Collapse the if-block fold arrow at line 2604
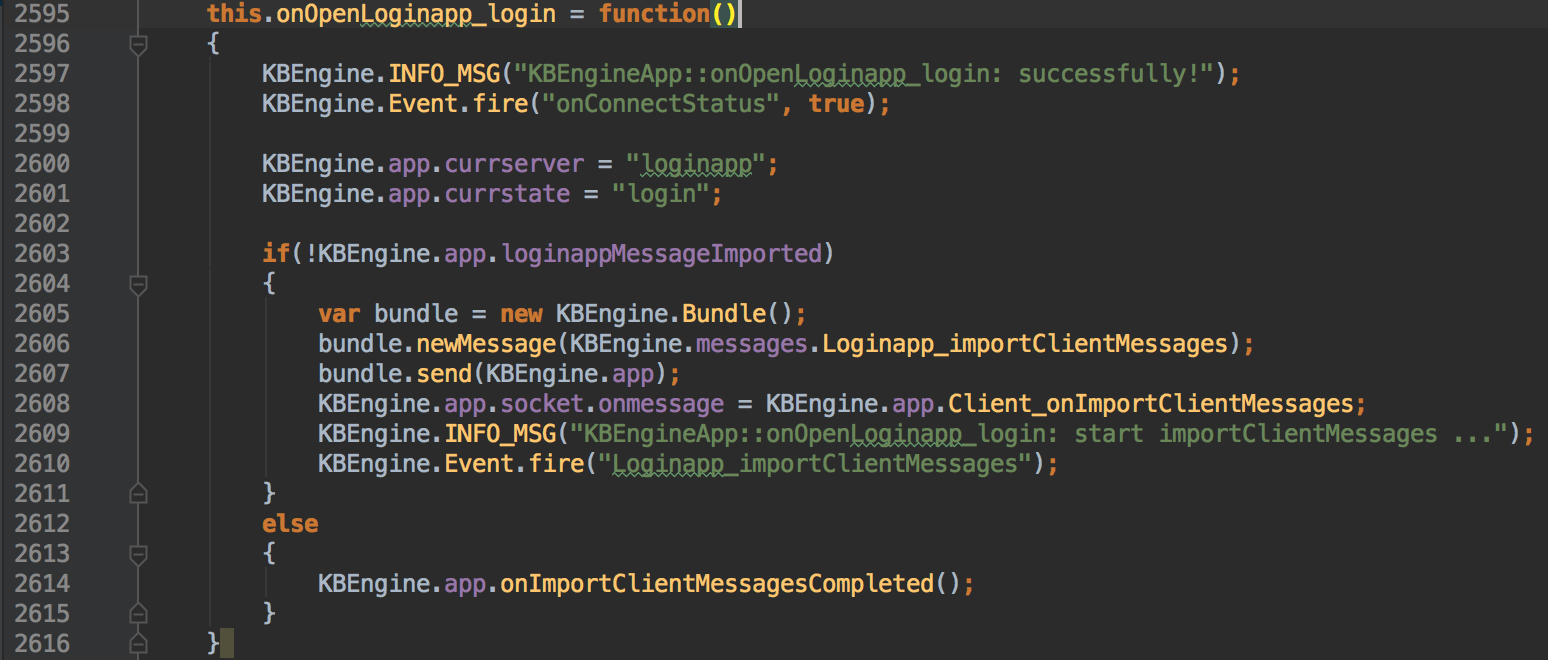Screen dimensions: 1548x660 pyautogui.click(x=138, y=283)
